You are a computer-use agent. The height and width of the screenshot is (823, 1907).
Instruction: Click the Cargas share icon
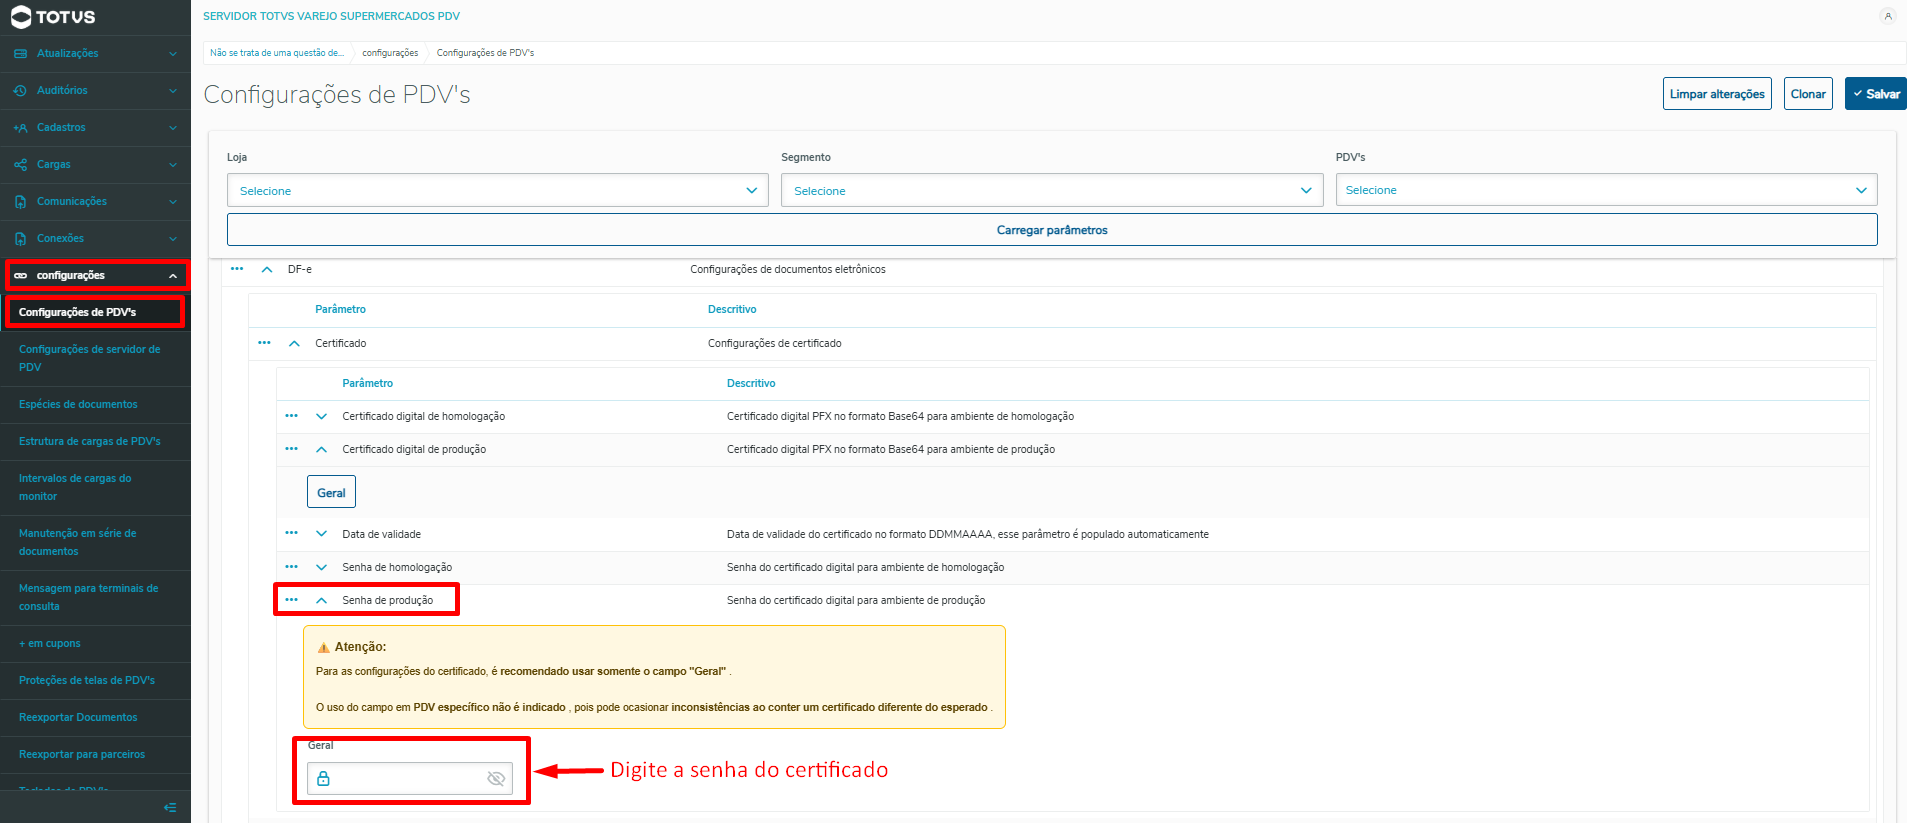tap(20, 165)
